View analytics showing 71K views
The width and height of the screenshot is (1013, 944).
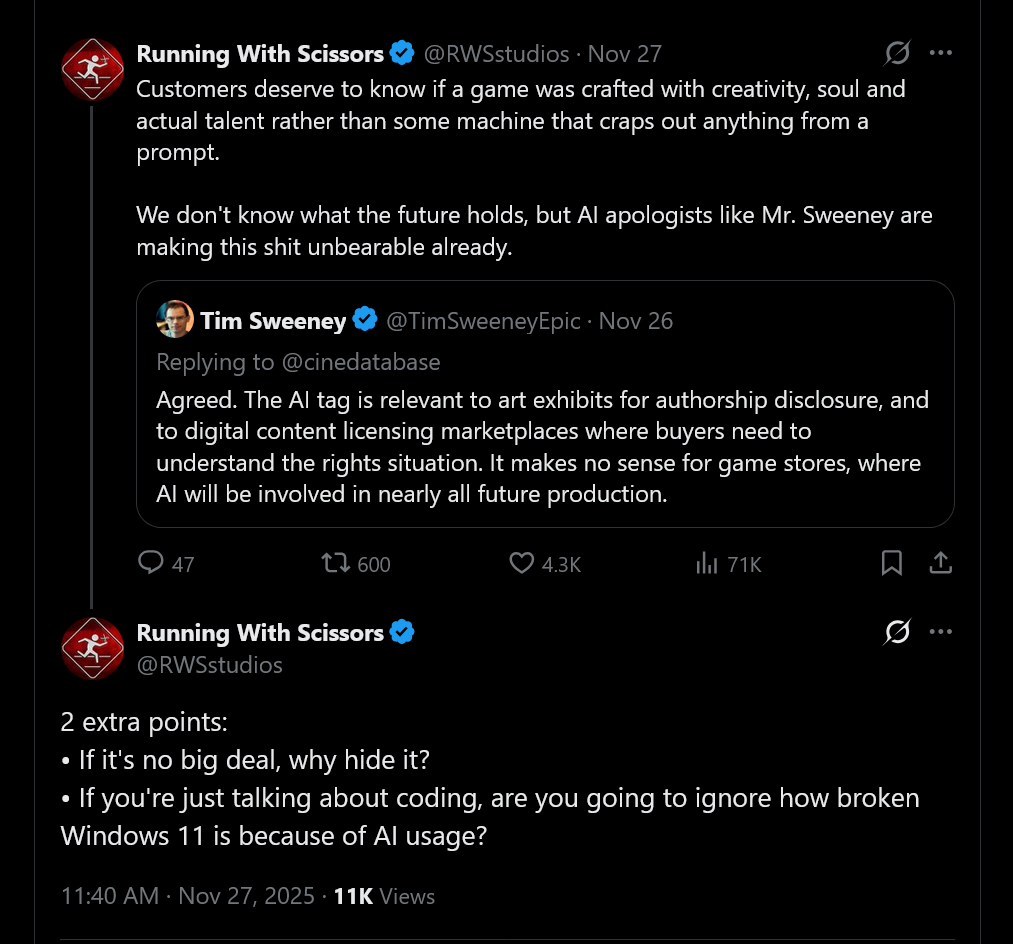(x=707, y=564)
